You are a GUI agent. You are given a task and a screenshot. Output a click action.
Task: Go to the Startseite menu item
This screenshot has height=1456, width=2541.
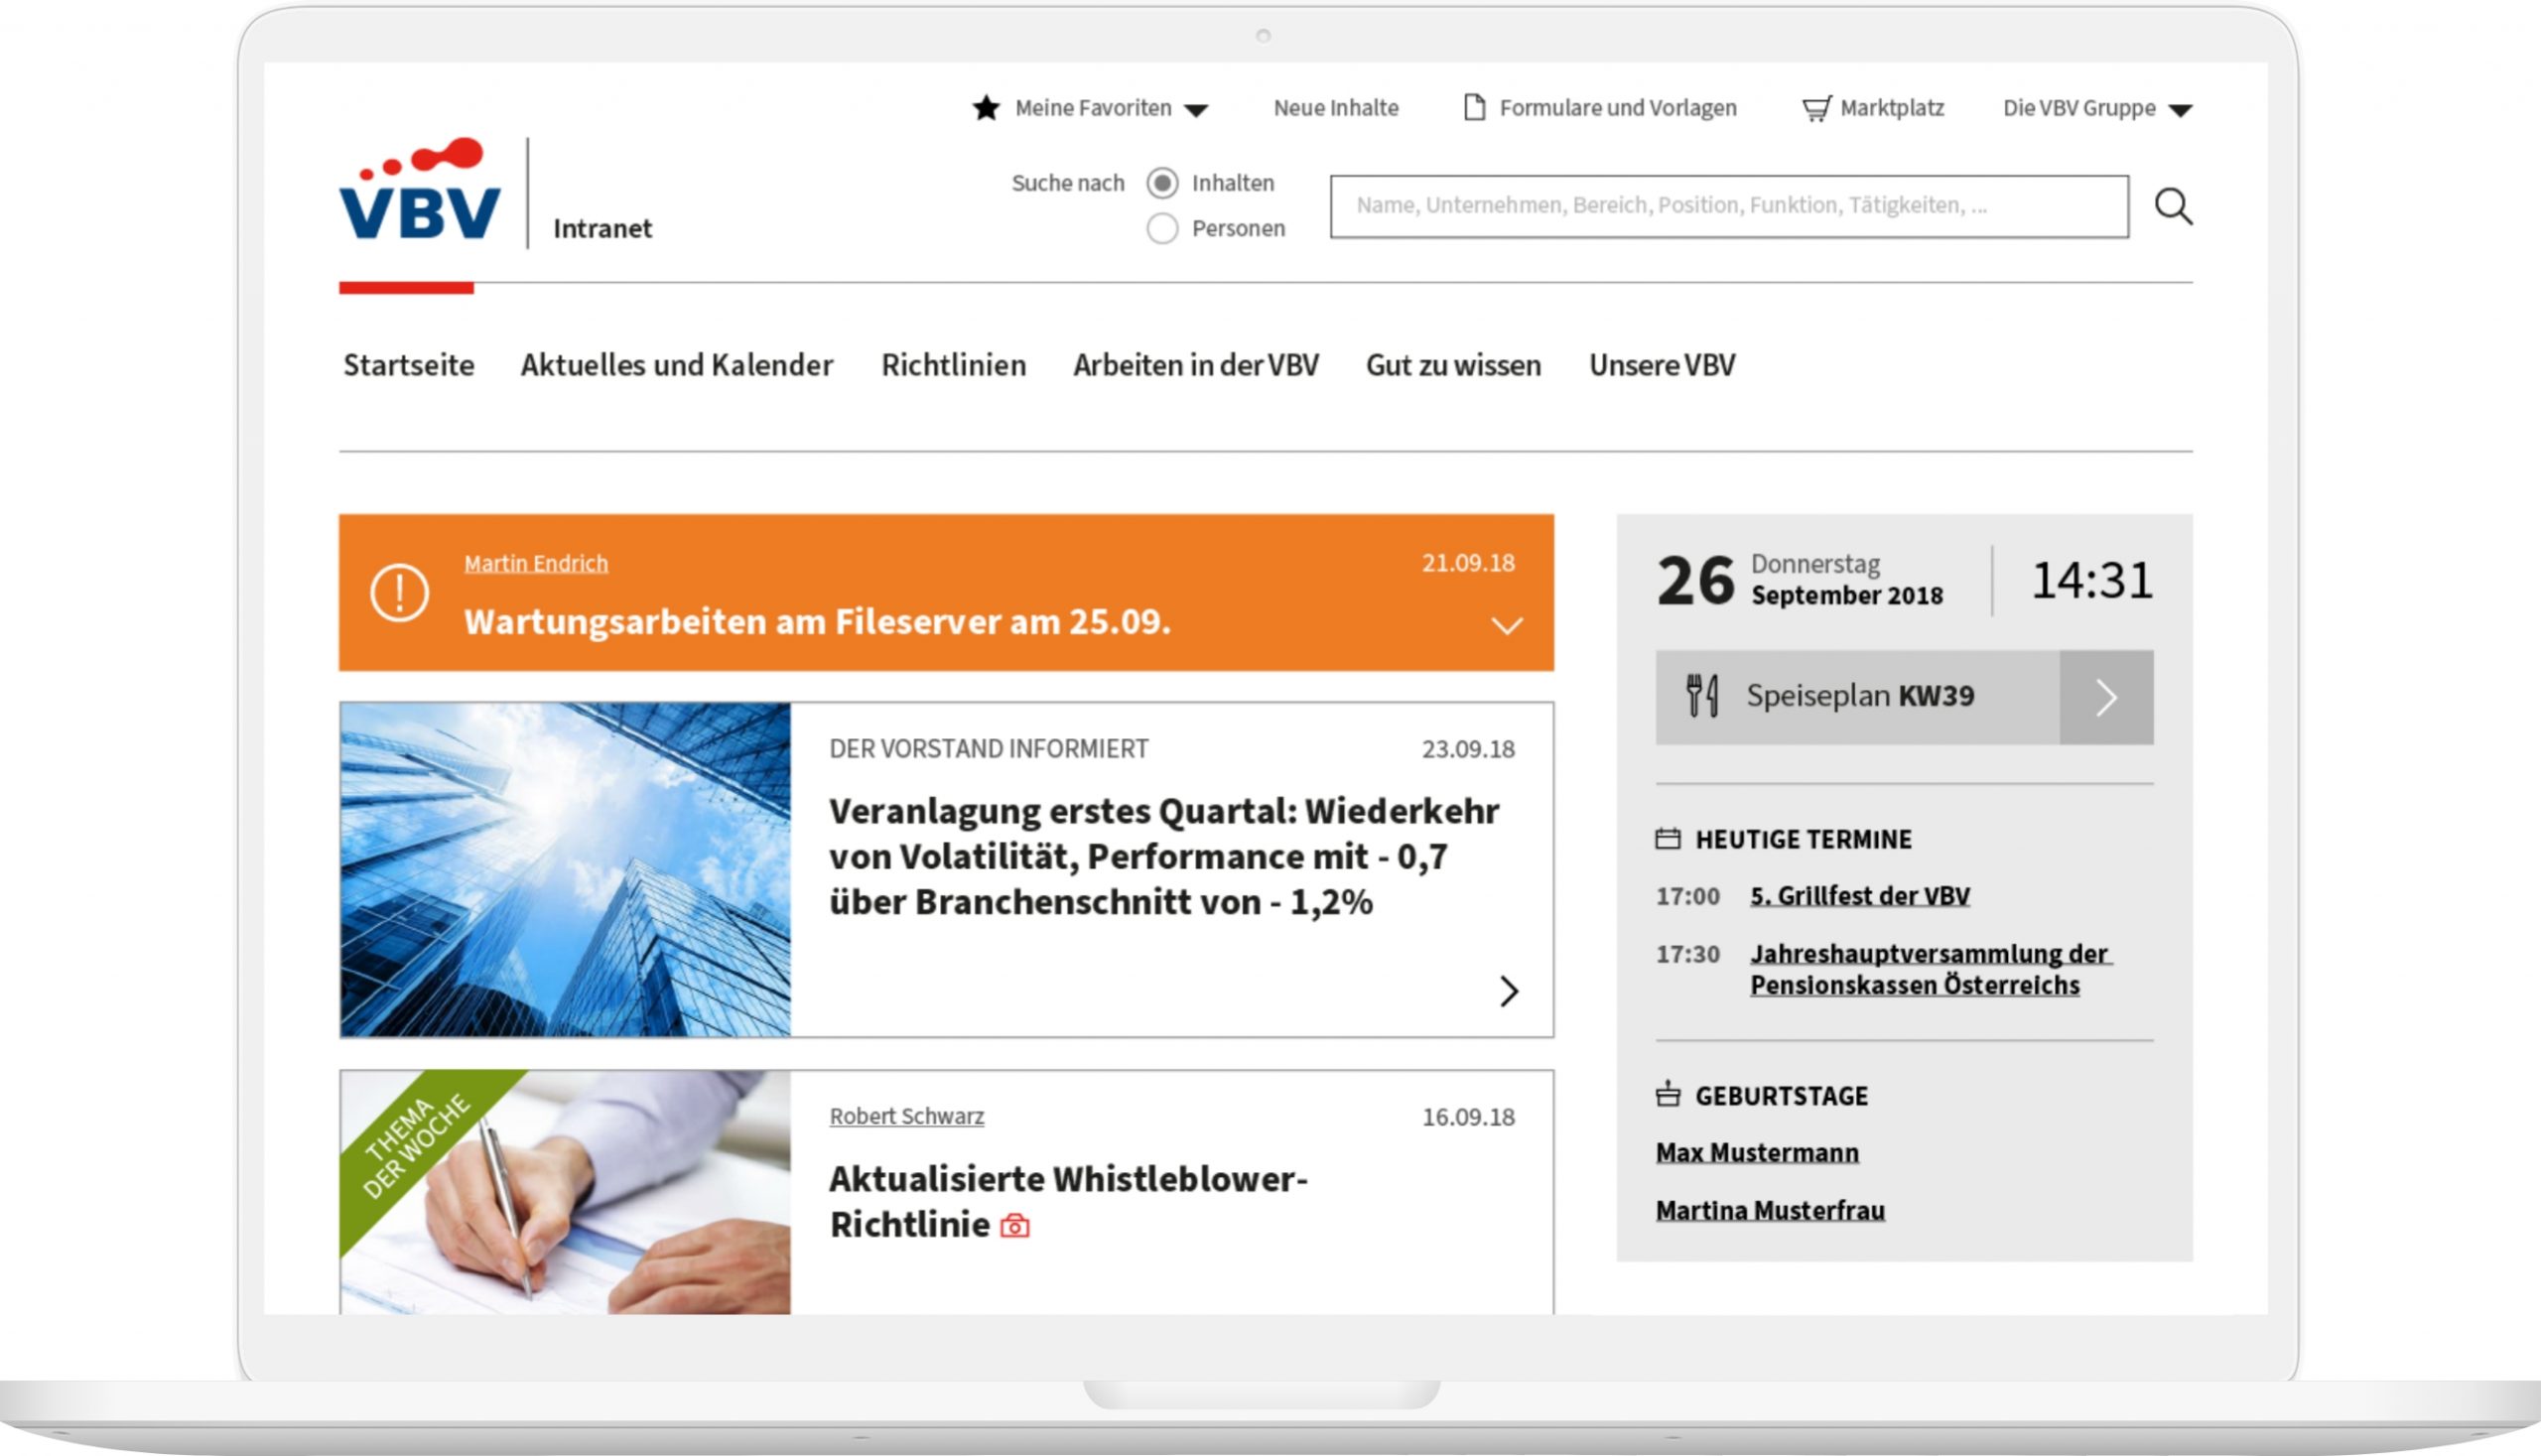[409, 365]
